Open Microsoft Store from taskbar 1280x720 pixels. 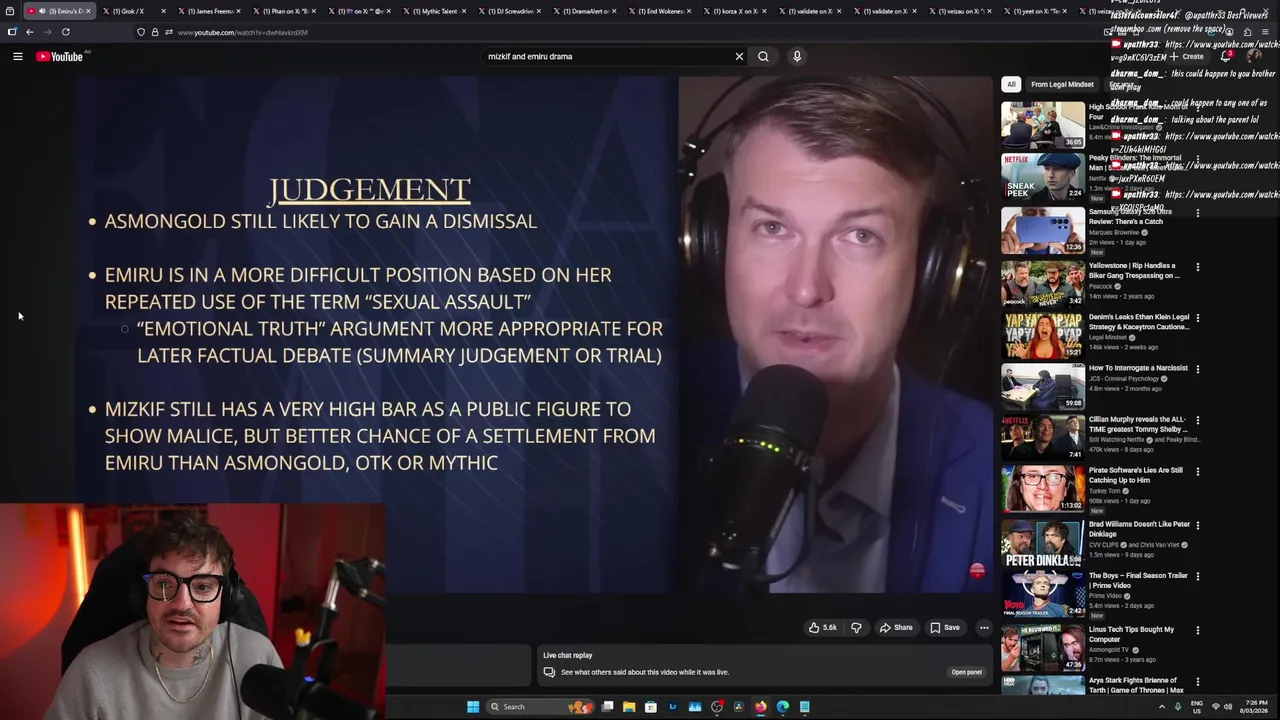pos(651,707)
